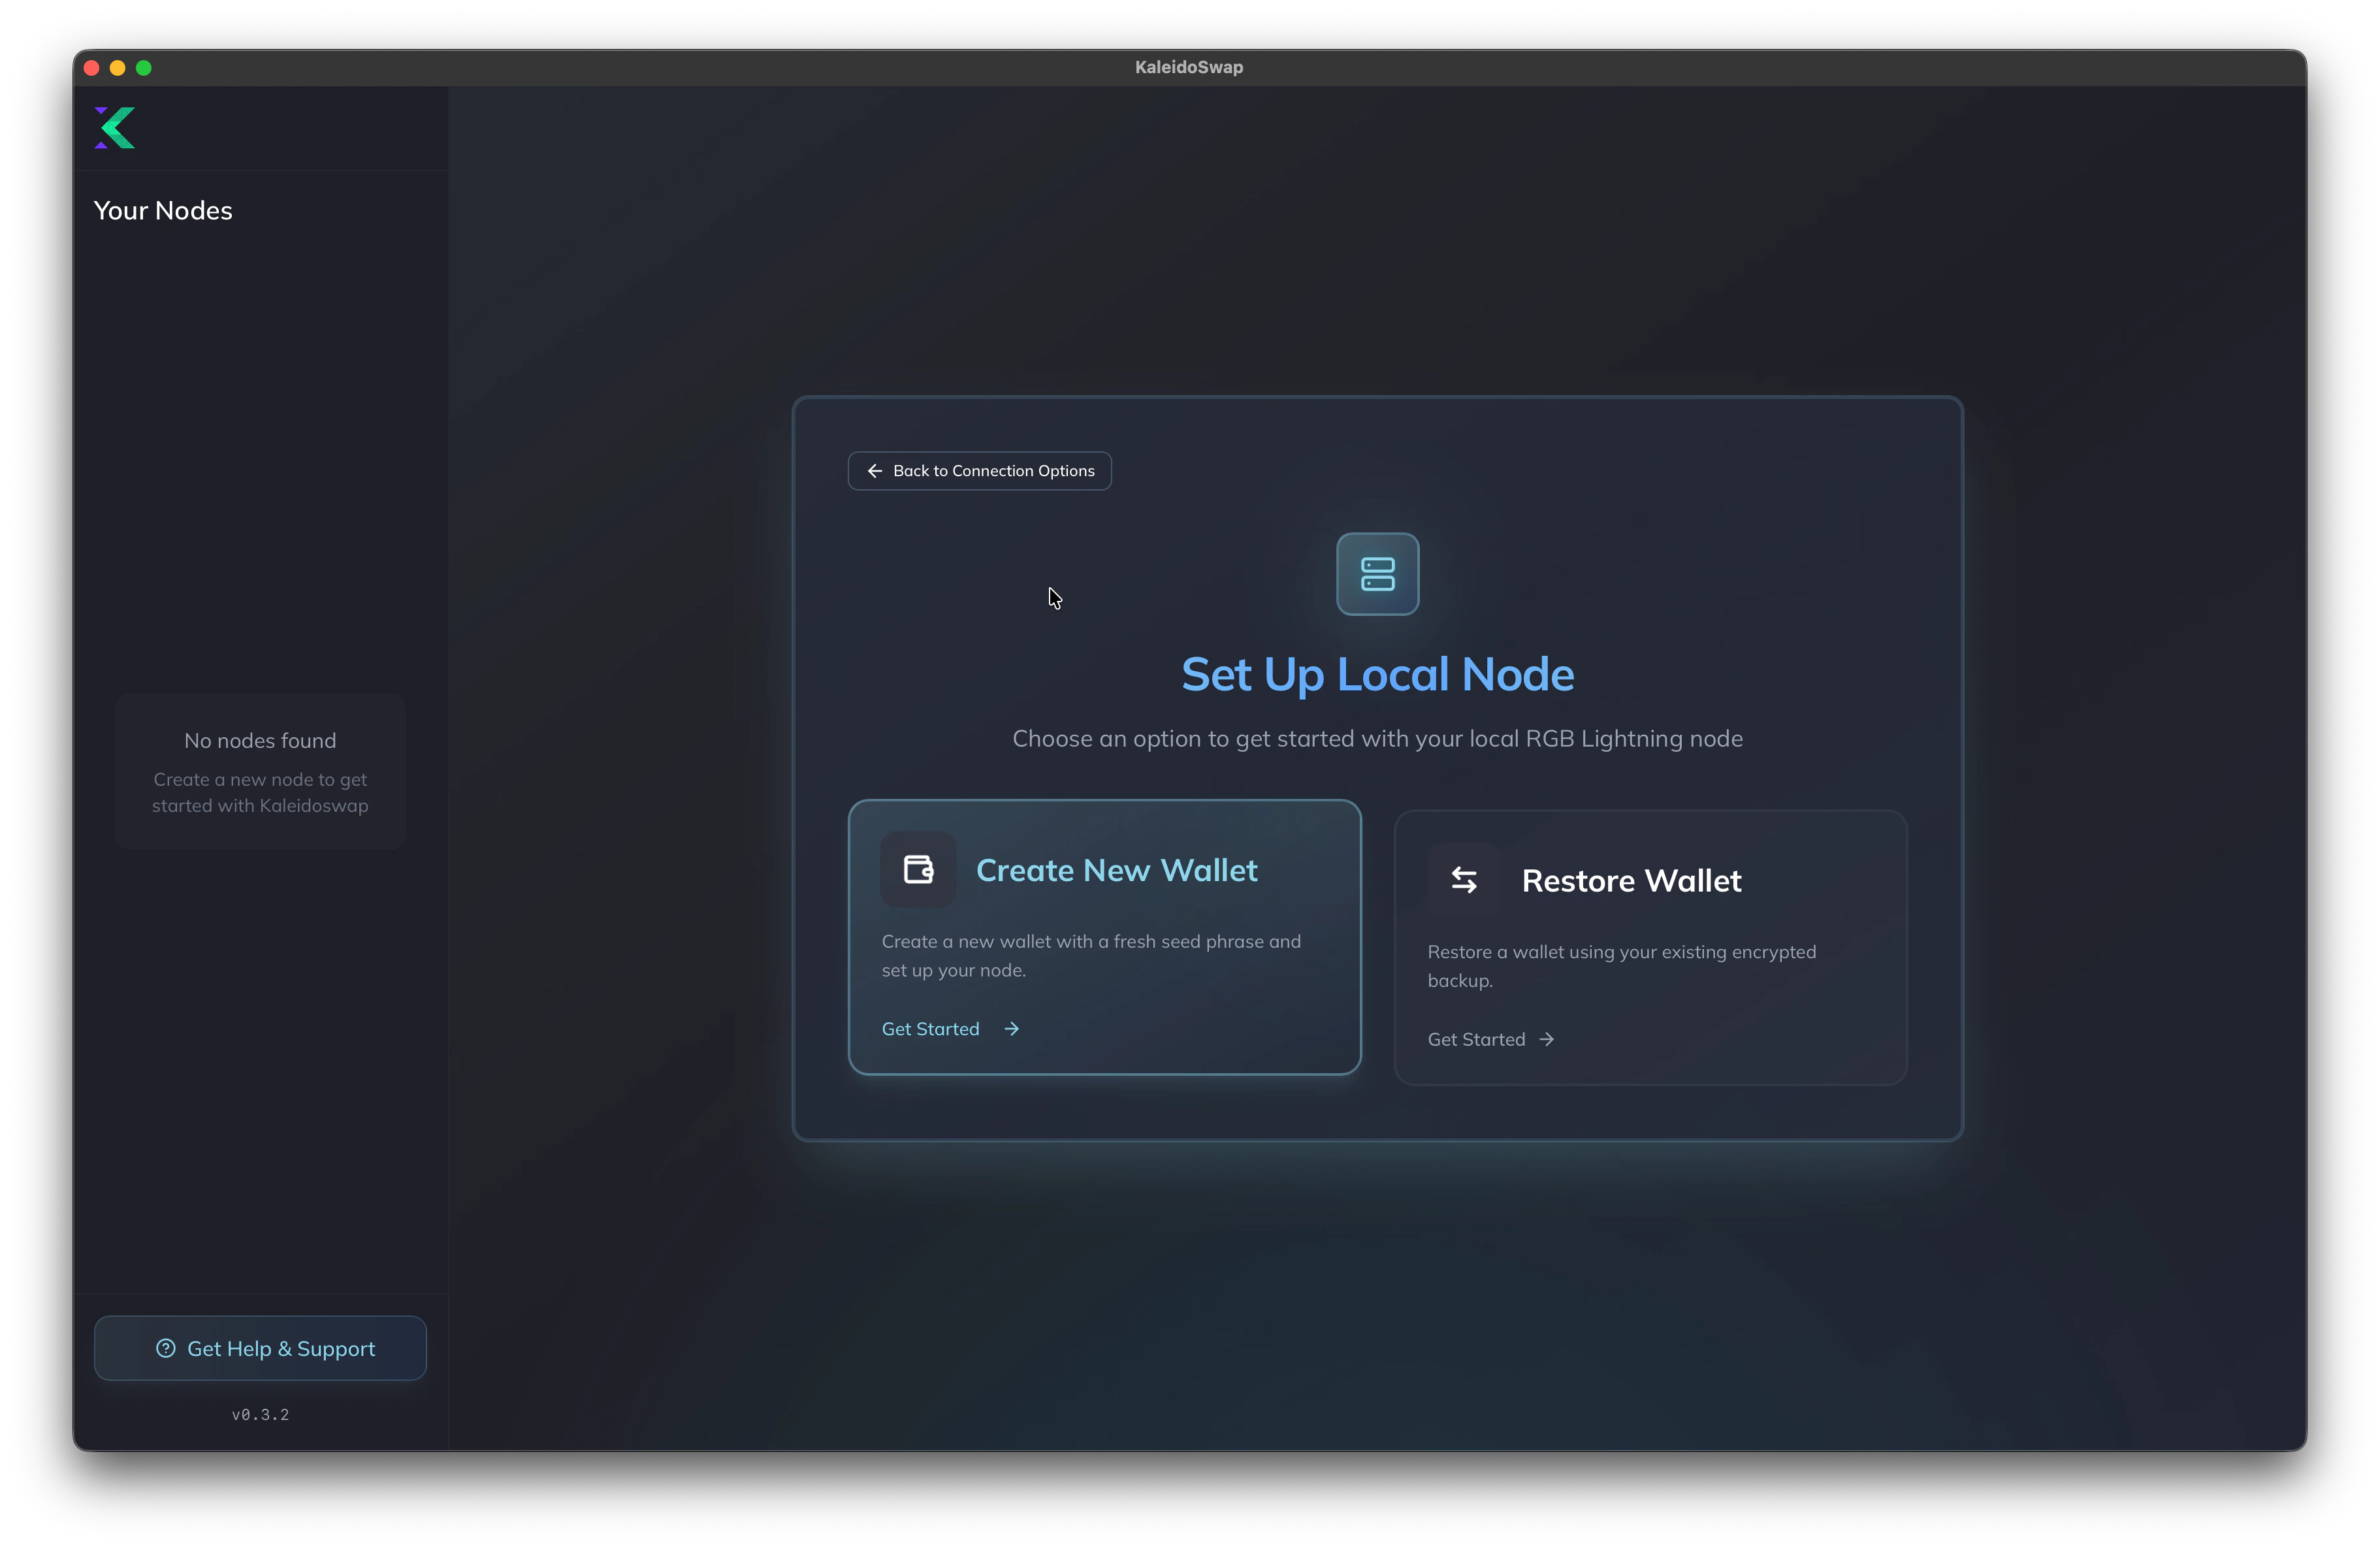Click Get Started under Restore Wallet
The height and width of the screenshot is (1548, 2380).
click(1476, 1040)
